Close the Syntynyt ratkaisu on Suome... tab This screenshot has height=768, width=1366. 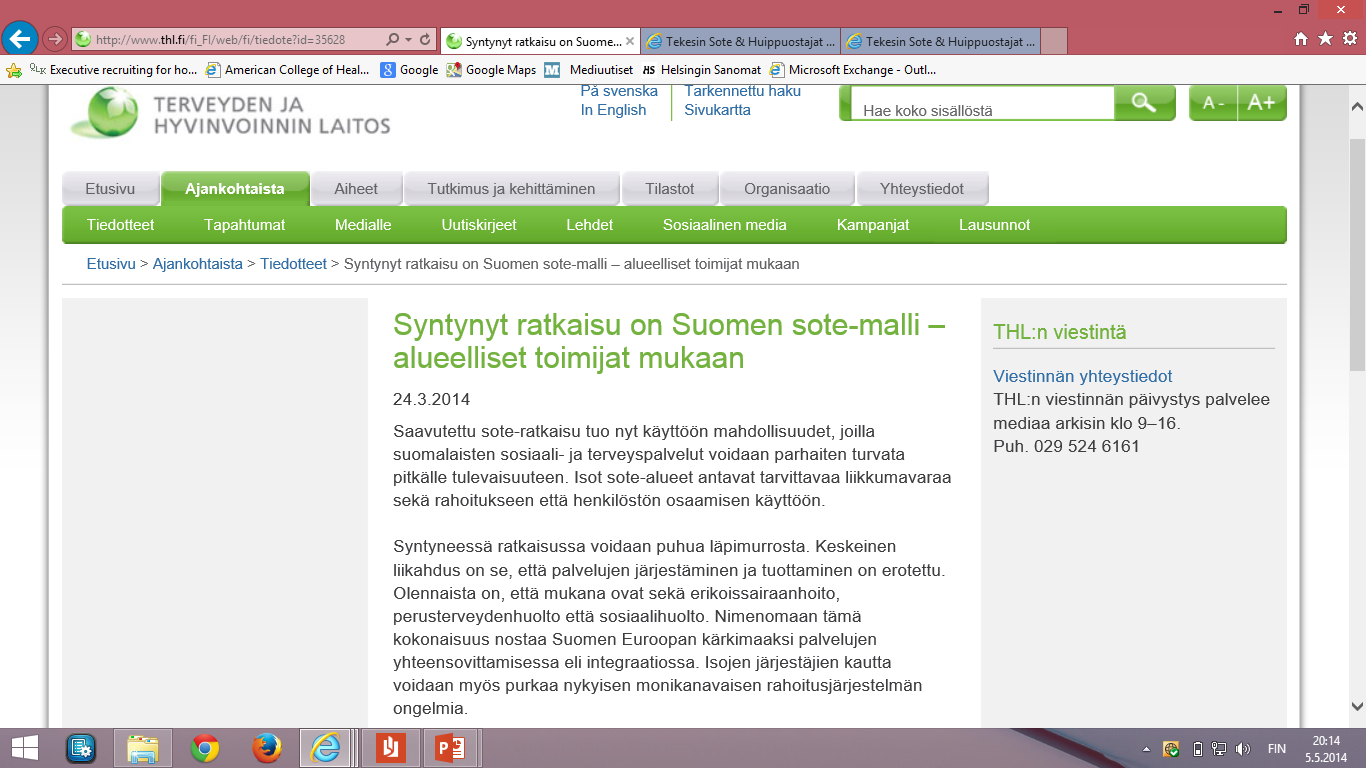click(x=630, y=41)
